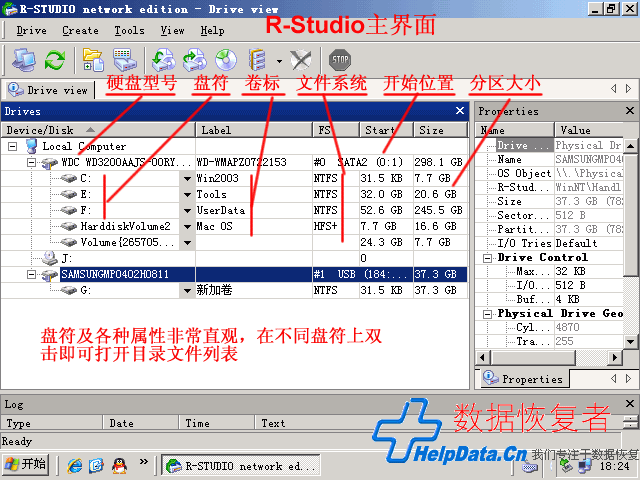Click the I/O Tries Default property row

549,243
